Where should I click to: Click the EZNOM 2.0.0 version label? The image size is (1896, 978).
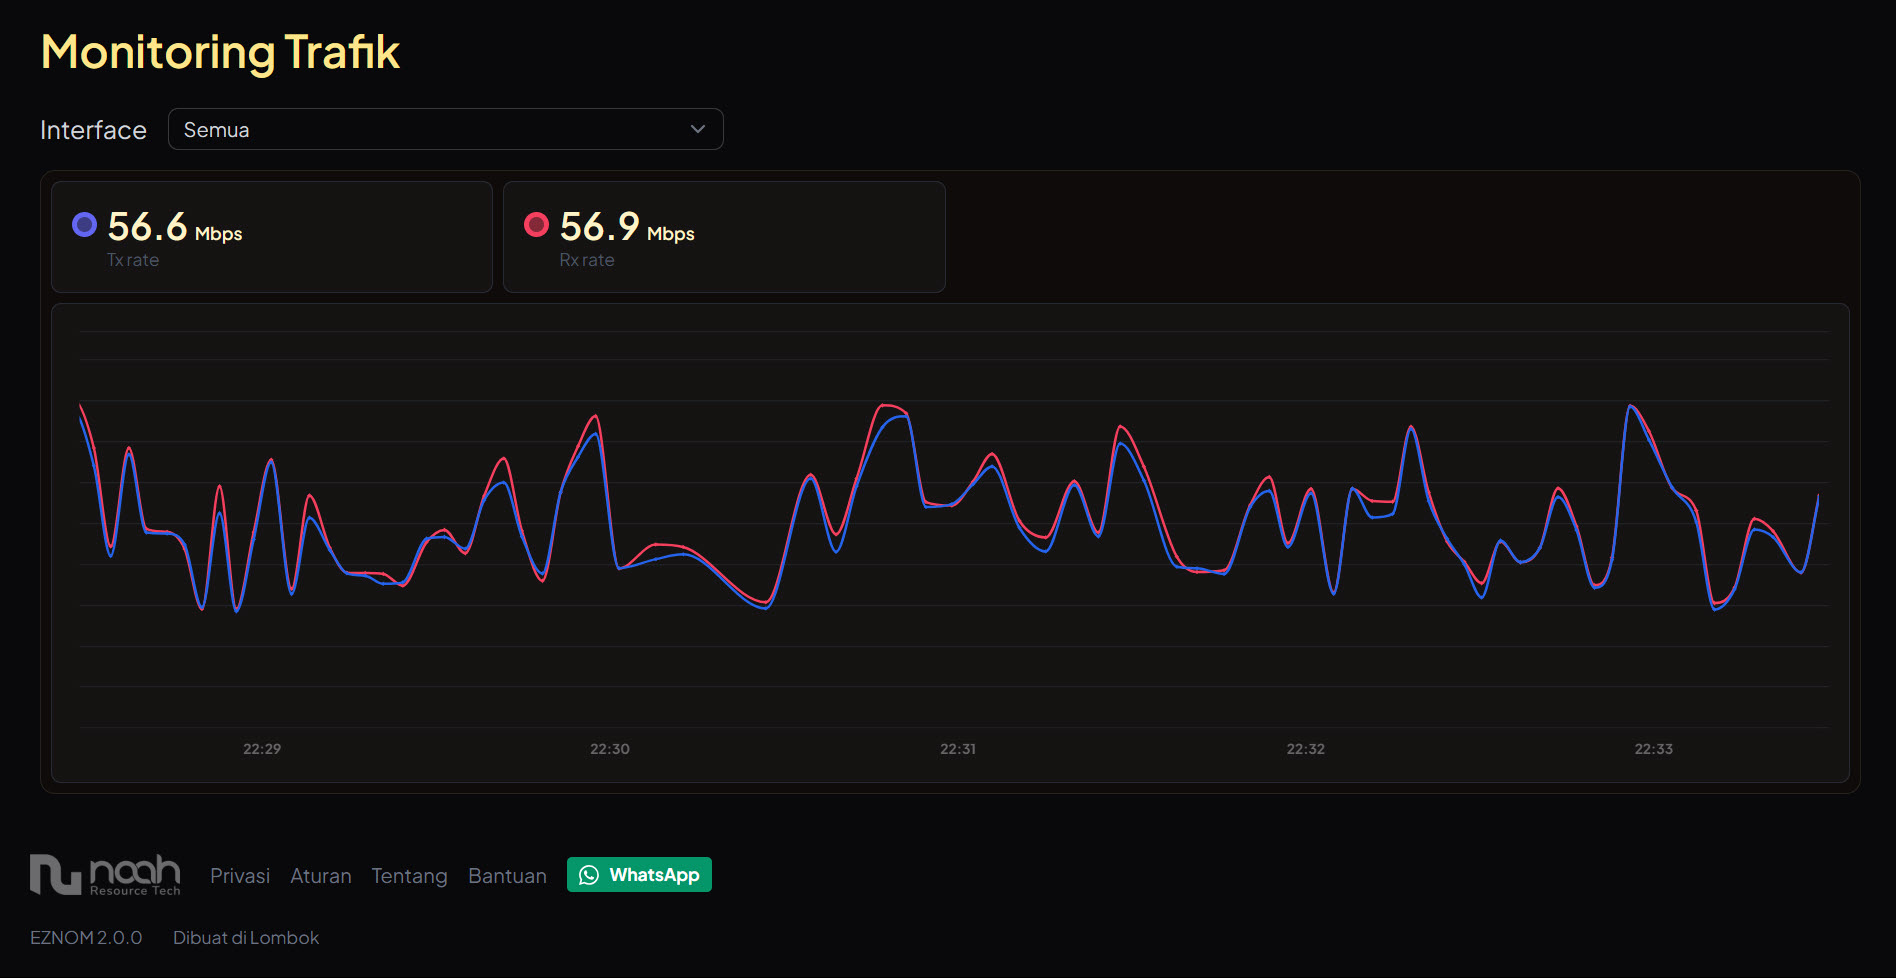point(85,937)
